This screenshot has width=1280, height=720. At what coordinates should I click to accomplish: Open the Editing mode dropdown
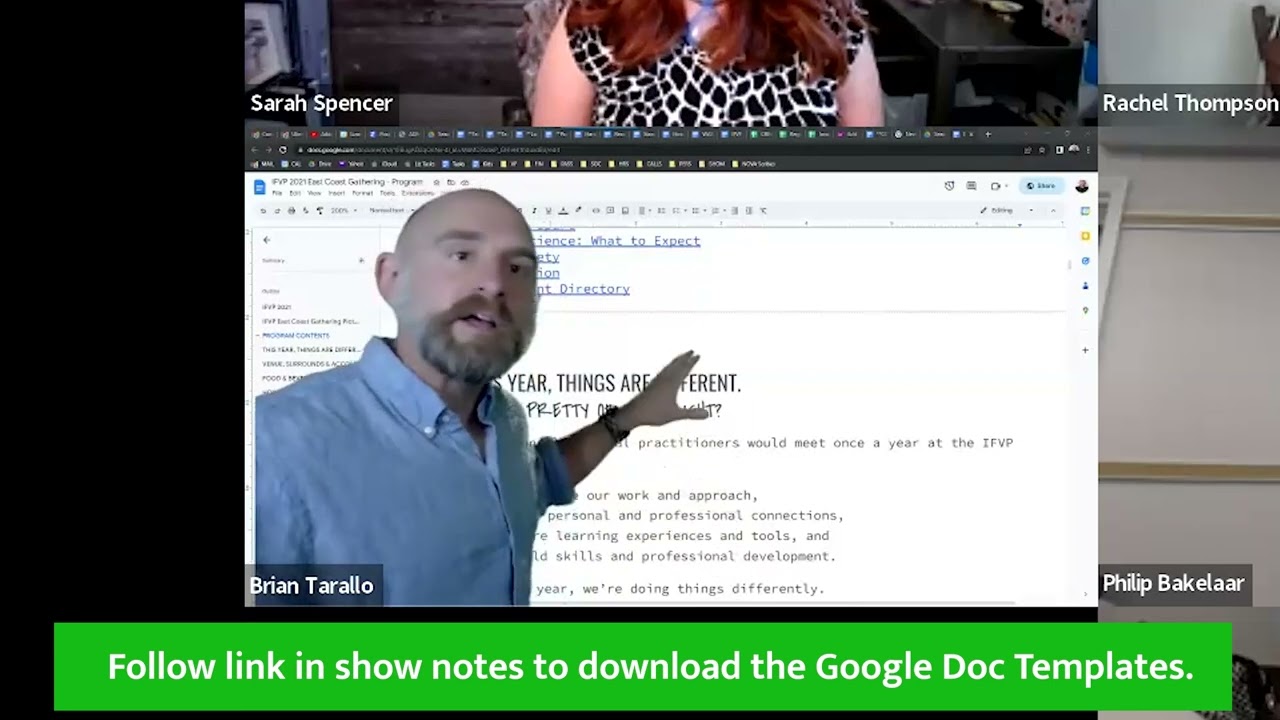click(1008, 210)
